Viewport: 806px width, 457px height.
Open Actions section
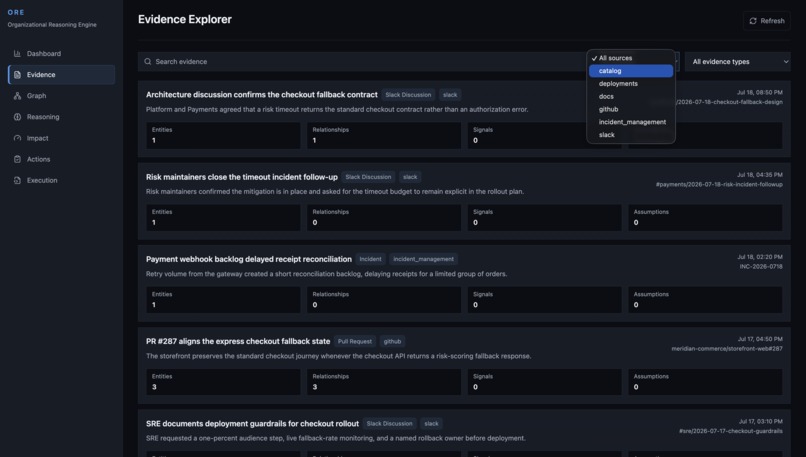(61, 159)
